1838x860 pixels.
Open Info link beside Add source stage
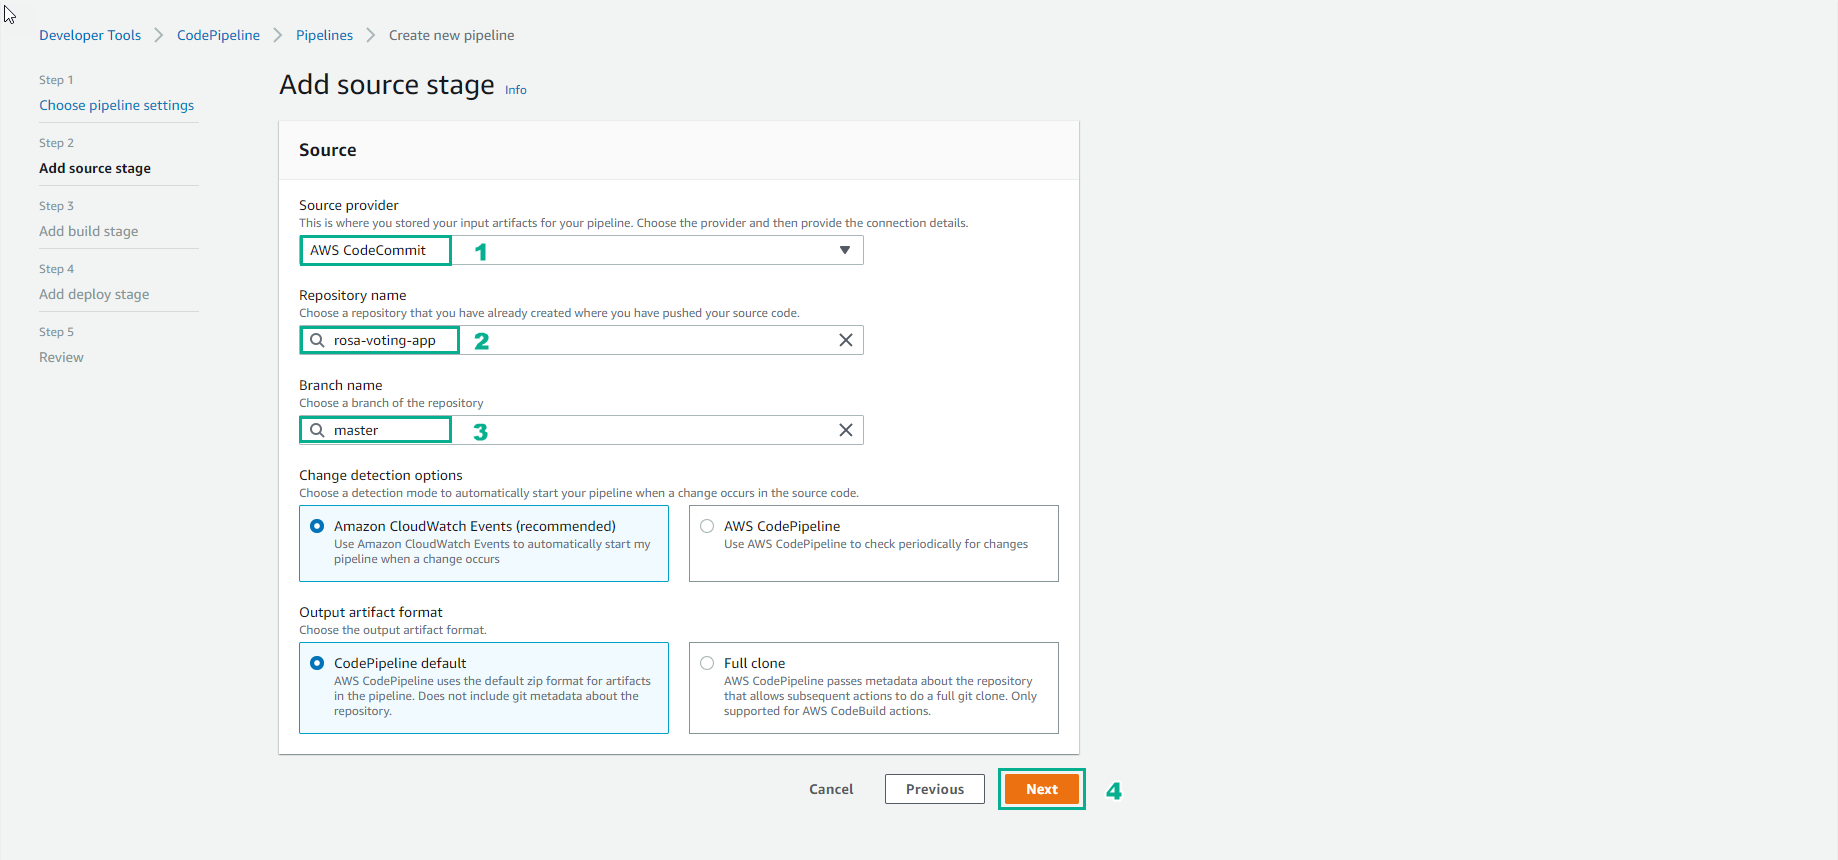click(x=515, y=90)
